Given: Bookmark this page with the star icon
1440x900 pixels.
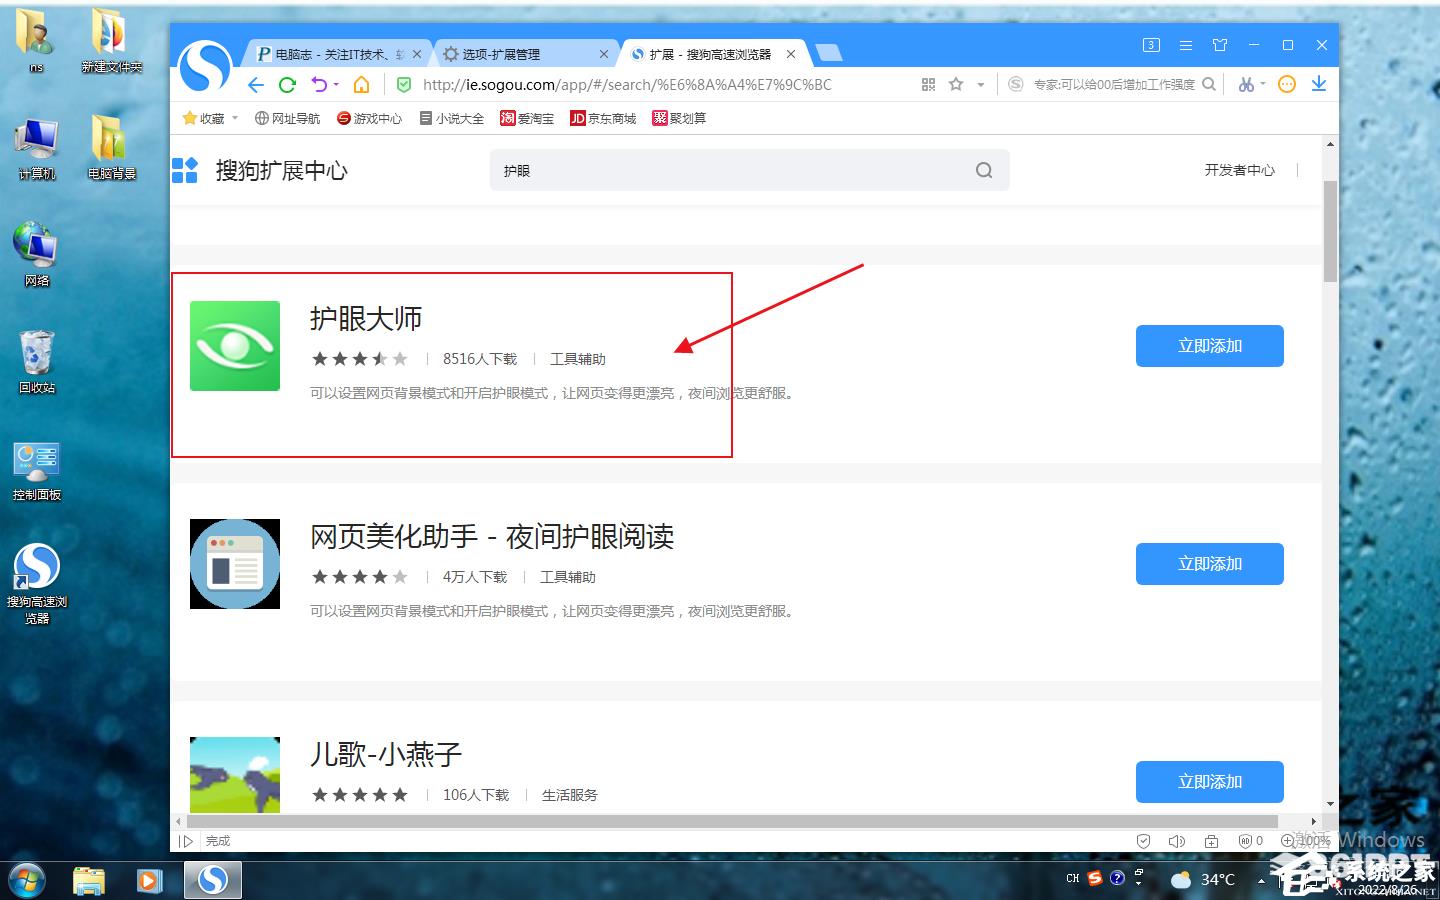Looking at the screenshot, I should (x=956, y=85).
